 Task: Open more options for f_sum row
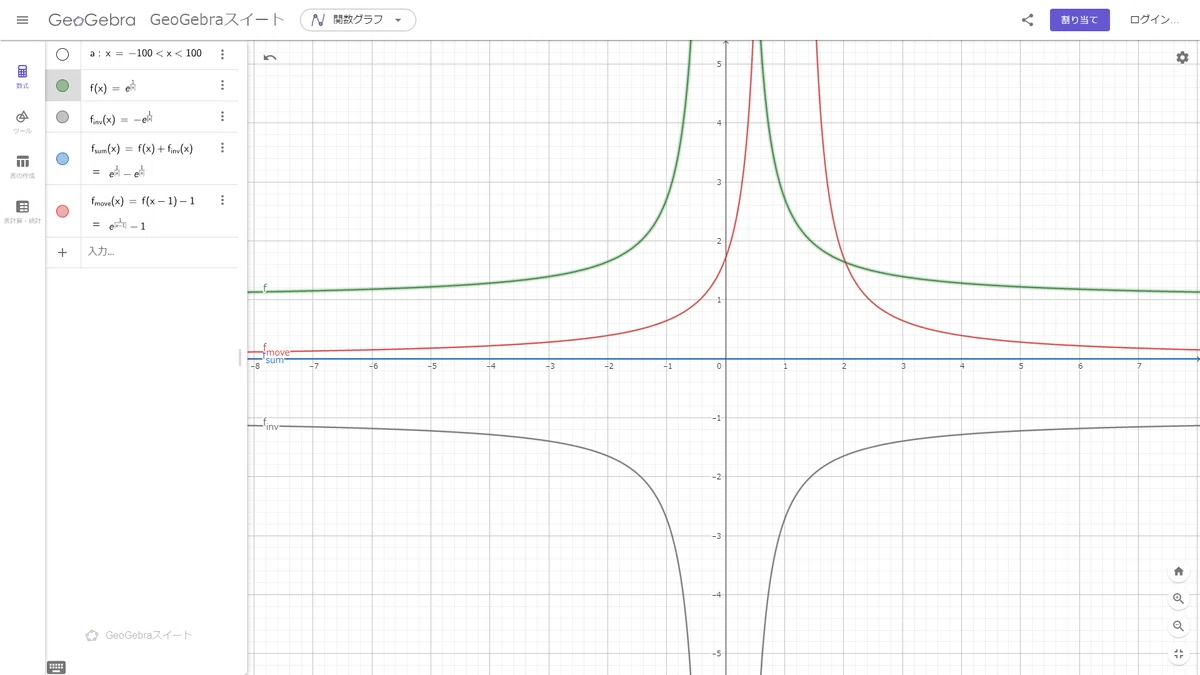tap(223, 148)
